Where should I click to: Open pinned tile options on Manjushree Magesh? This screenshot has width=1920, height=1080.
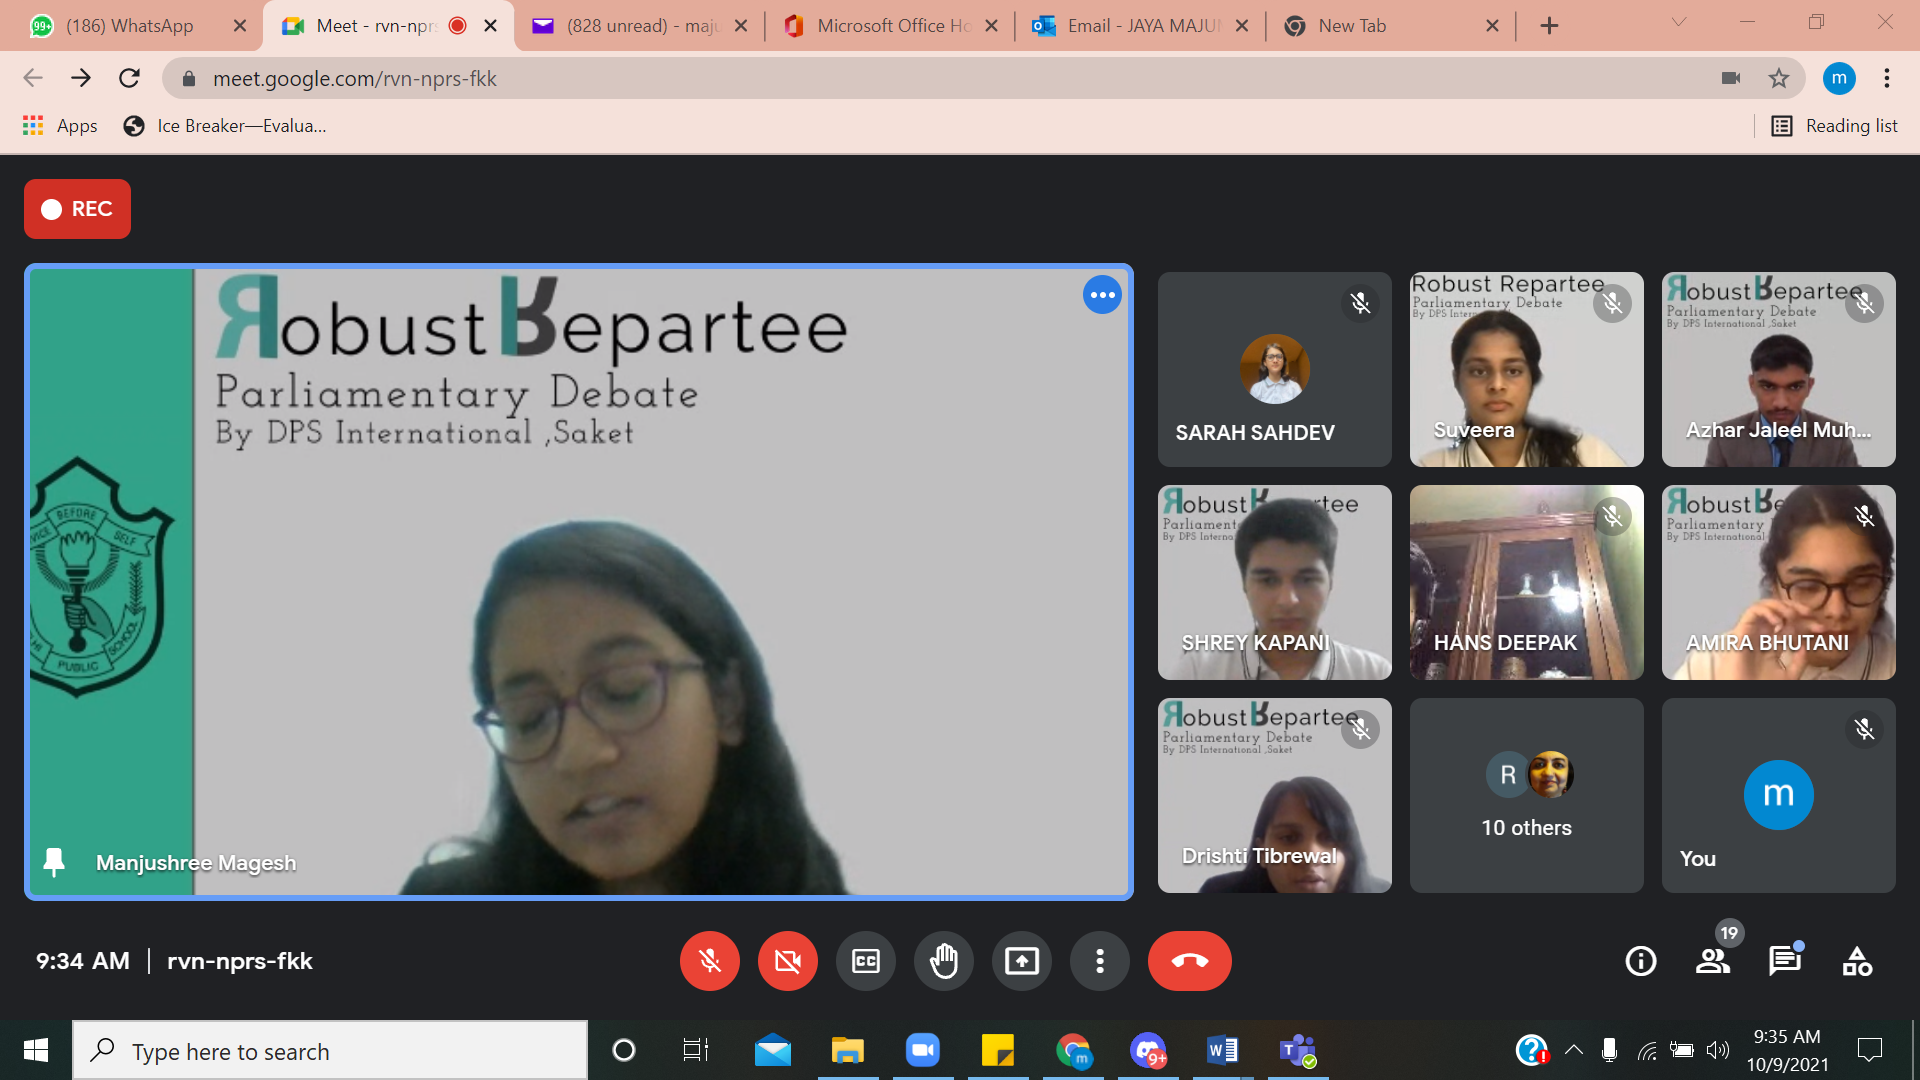1102,295
